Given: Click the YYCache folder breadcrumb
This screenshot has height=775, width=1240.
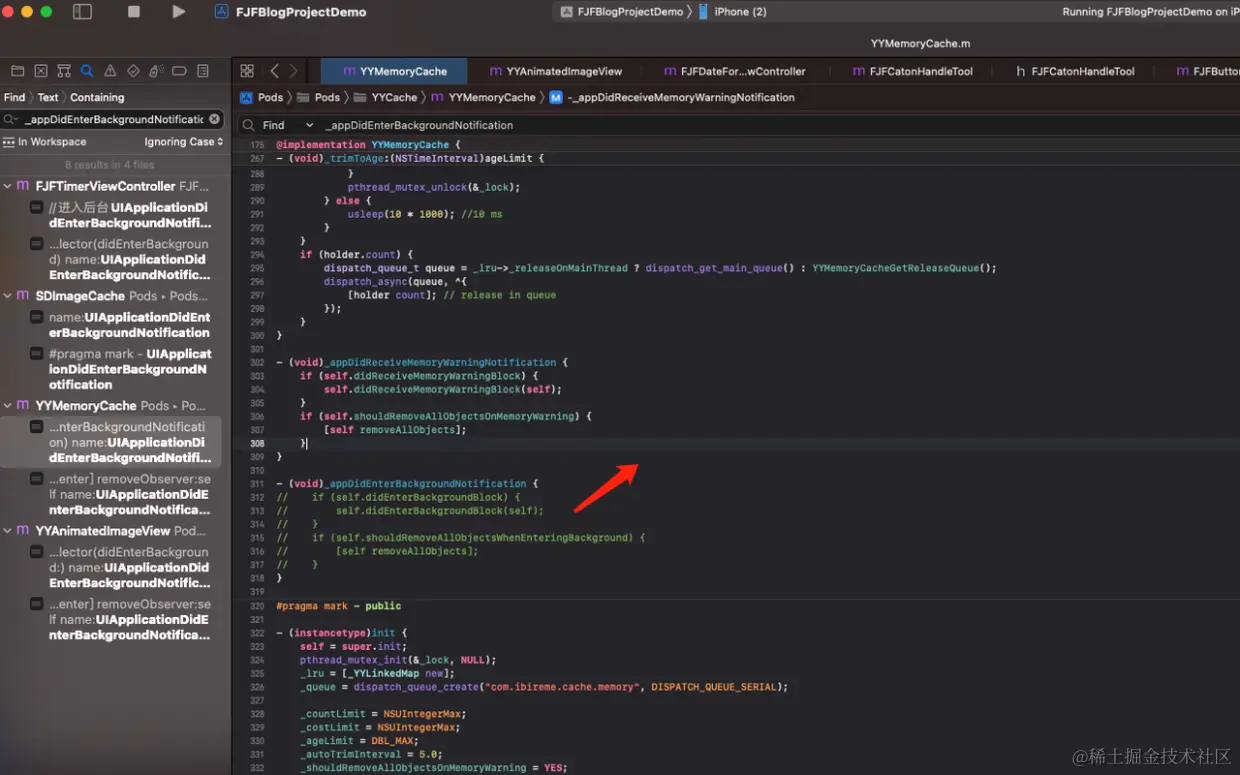Looking at the screenshot, I should coord(384,97).
